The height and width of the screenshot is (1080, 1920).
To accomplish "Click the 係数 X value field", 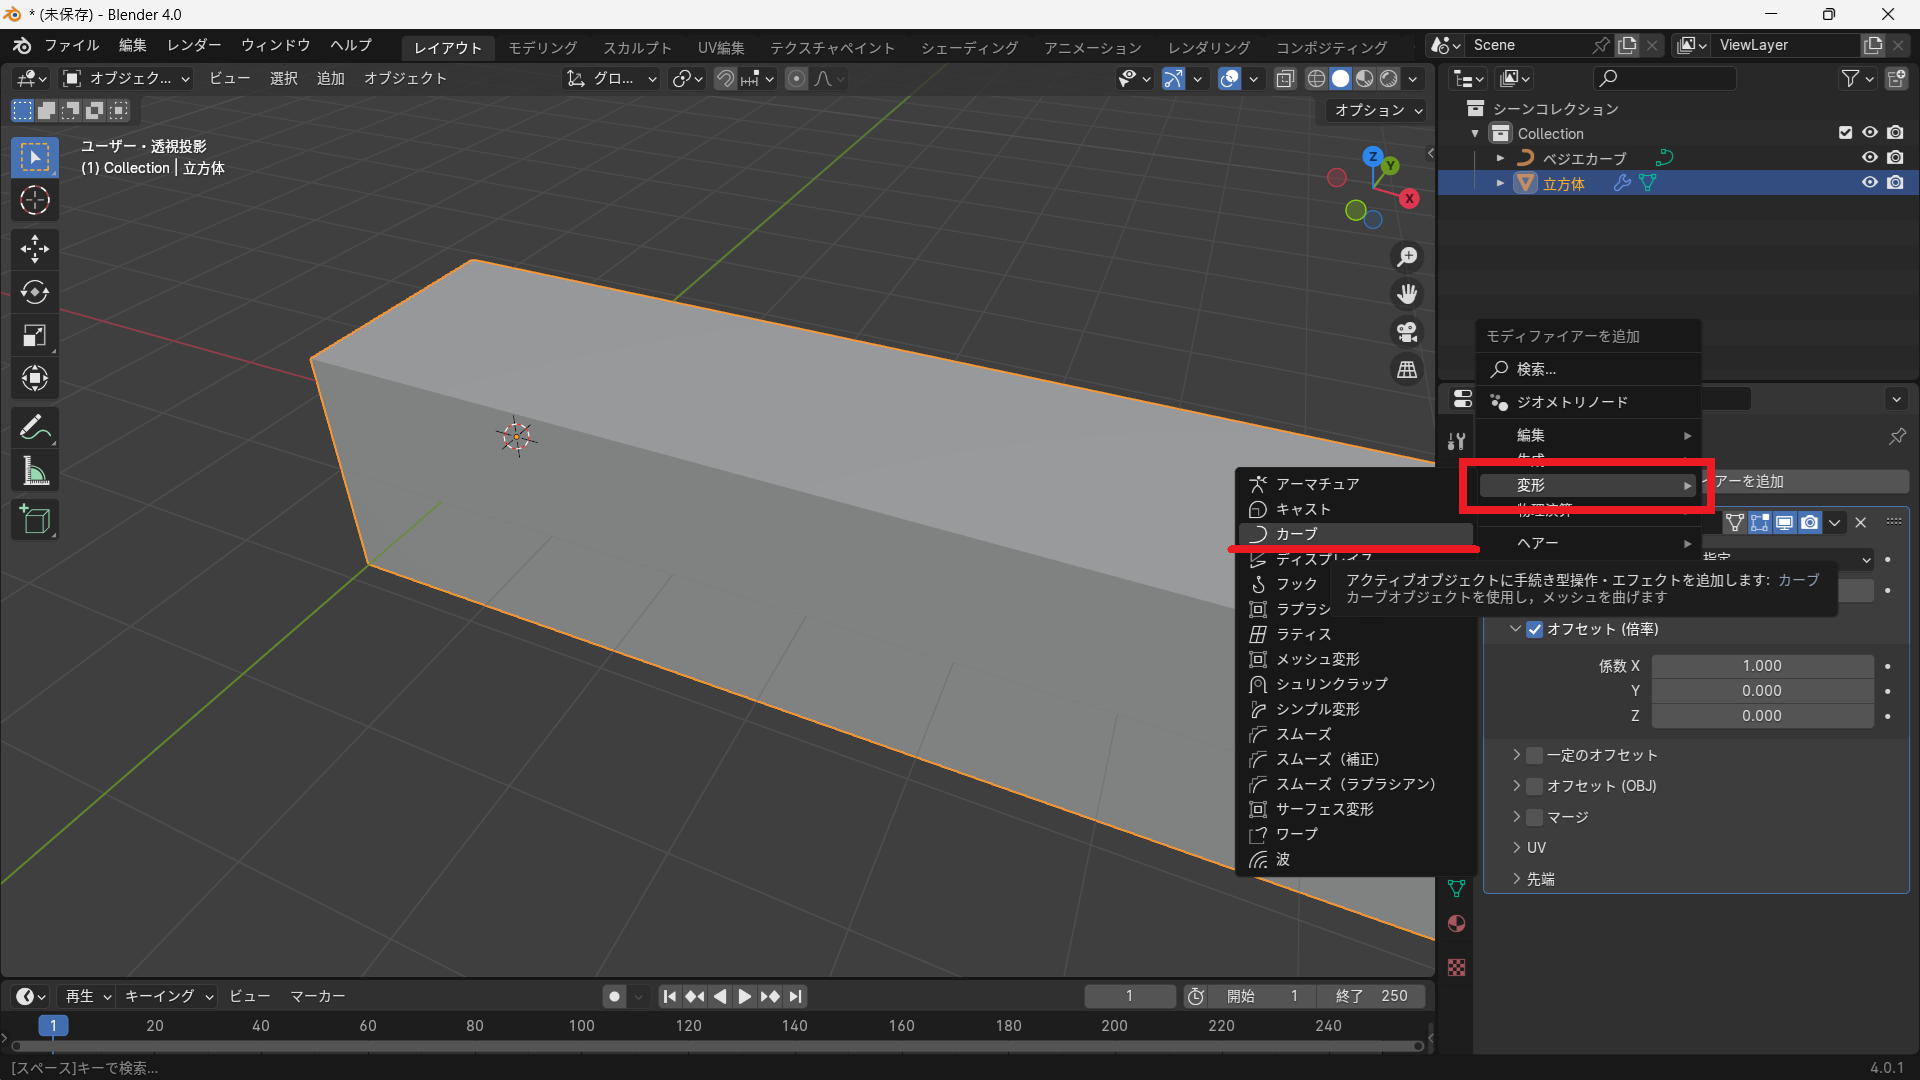I will coord(1761,666).
